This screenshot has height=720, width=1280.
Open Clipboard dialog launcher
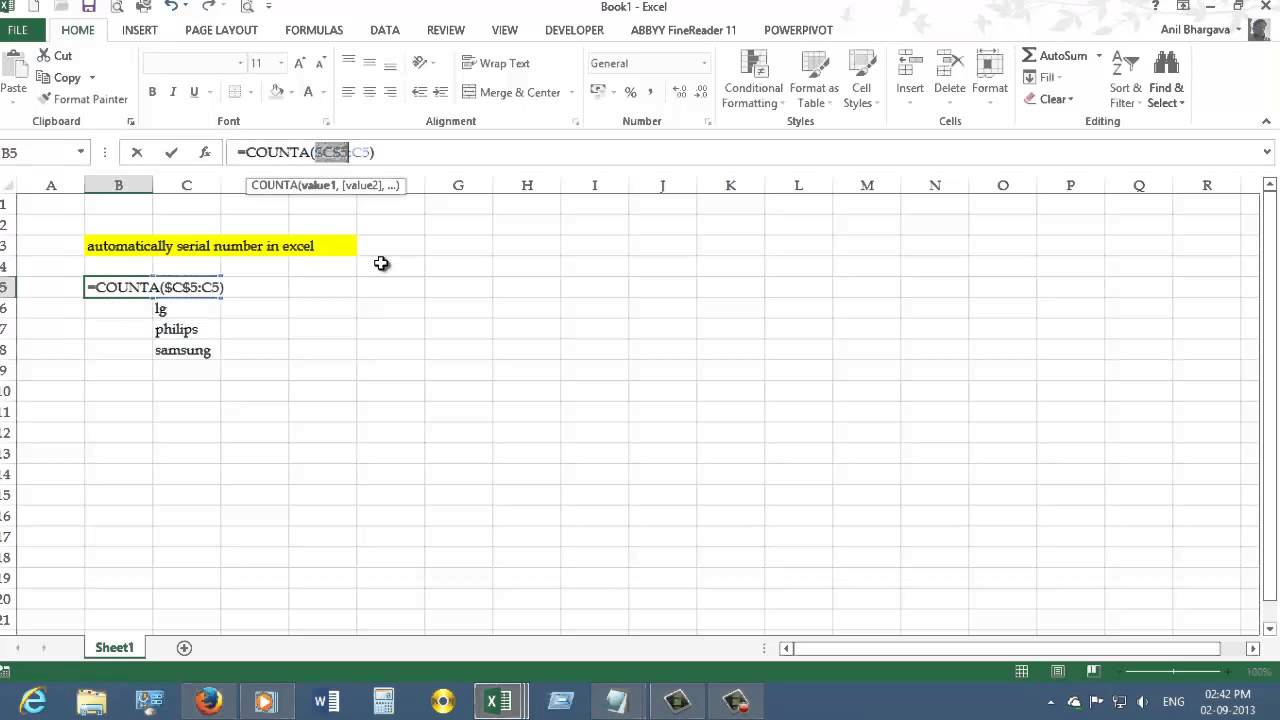(x=131, y=121)
